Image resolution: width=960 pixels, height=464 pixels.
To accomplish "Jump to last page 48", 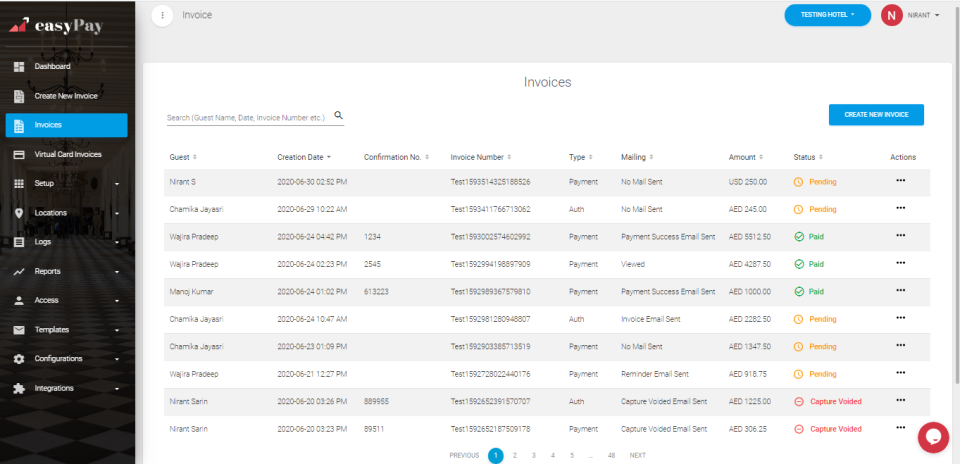I will (x=611, y=455).
